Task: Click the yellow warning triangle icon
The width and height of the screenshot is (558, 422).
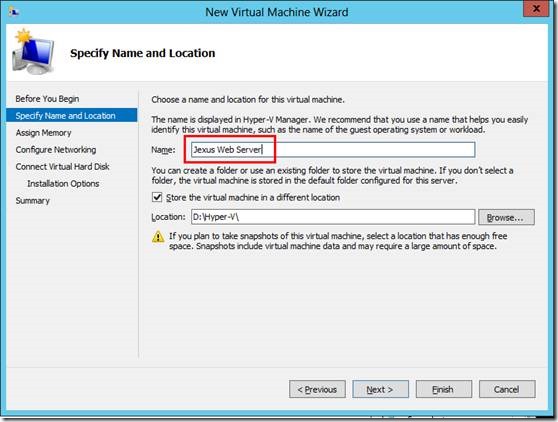Action: (x=158, y=237)
